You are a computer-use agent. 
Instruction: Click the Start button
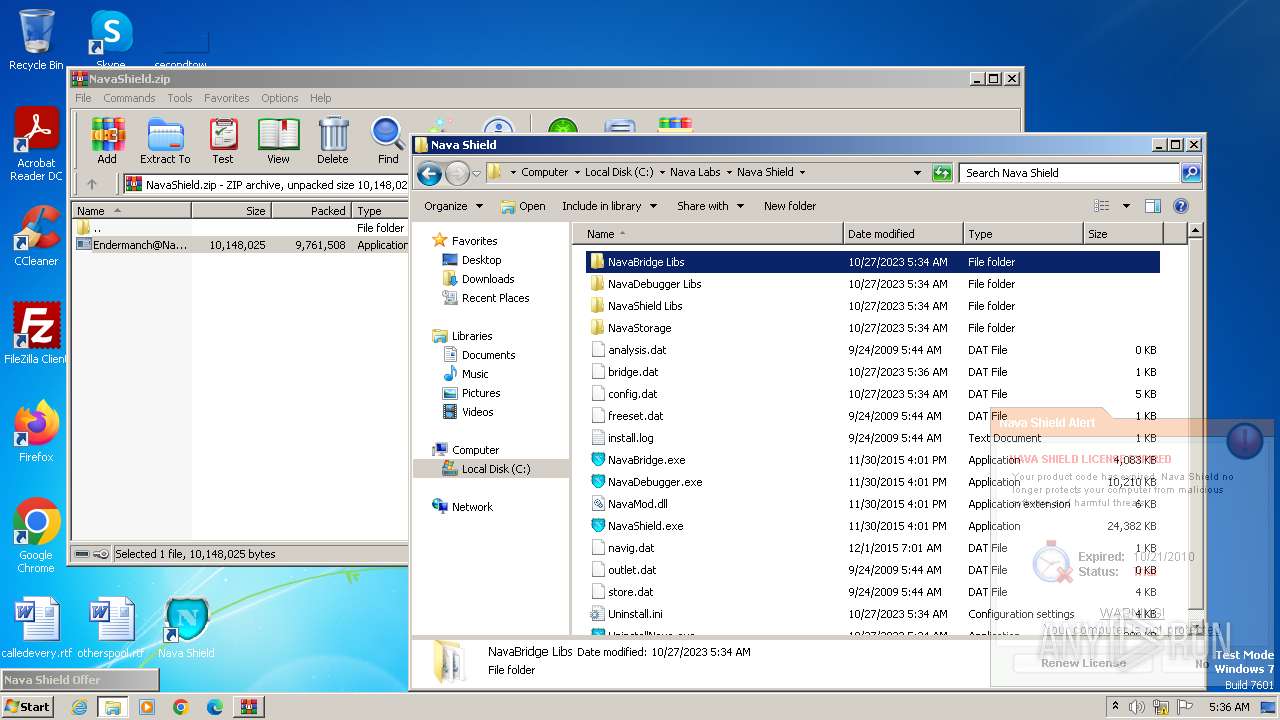28,707
